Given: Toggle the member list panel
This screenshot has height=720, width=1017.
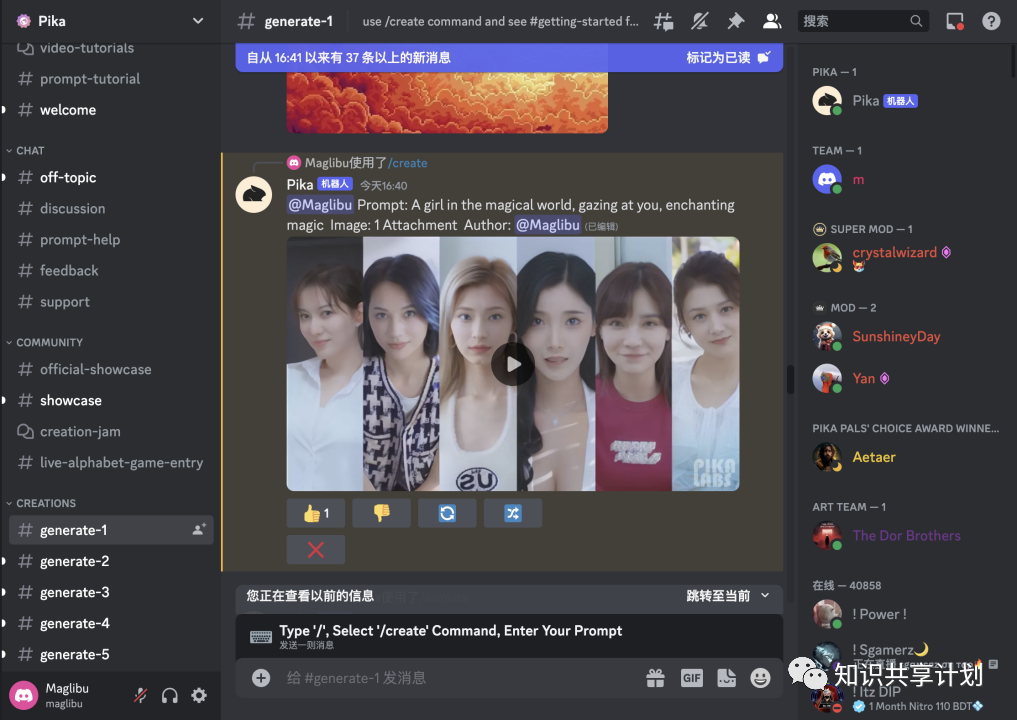Looking at the screenshot, I should point(772,21).
